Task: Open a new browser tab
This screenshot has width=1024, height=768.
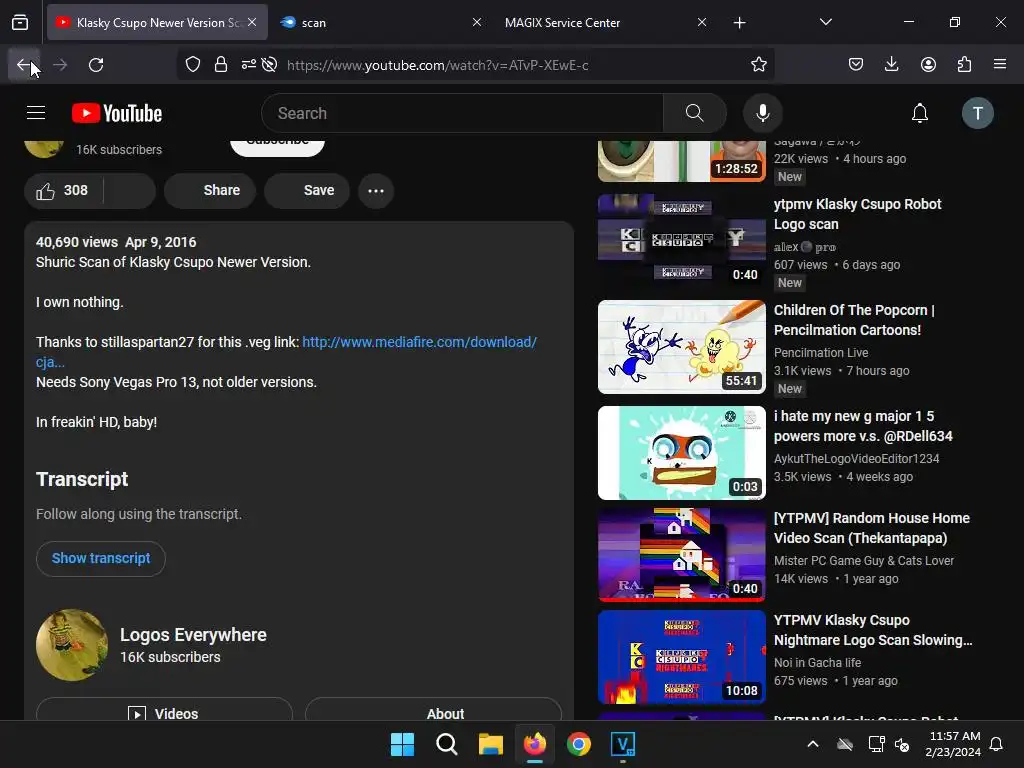Action: coord(739,23)
